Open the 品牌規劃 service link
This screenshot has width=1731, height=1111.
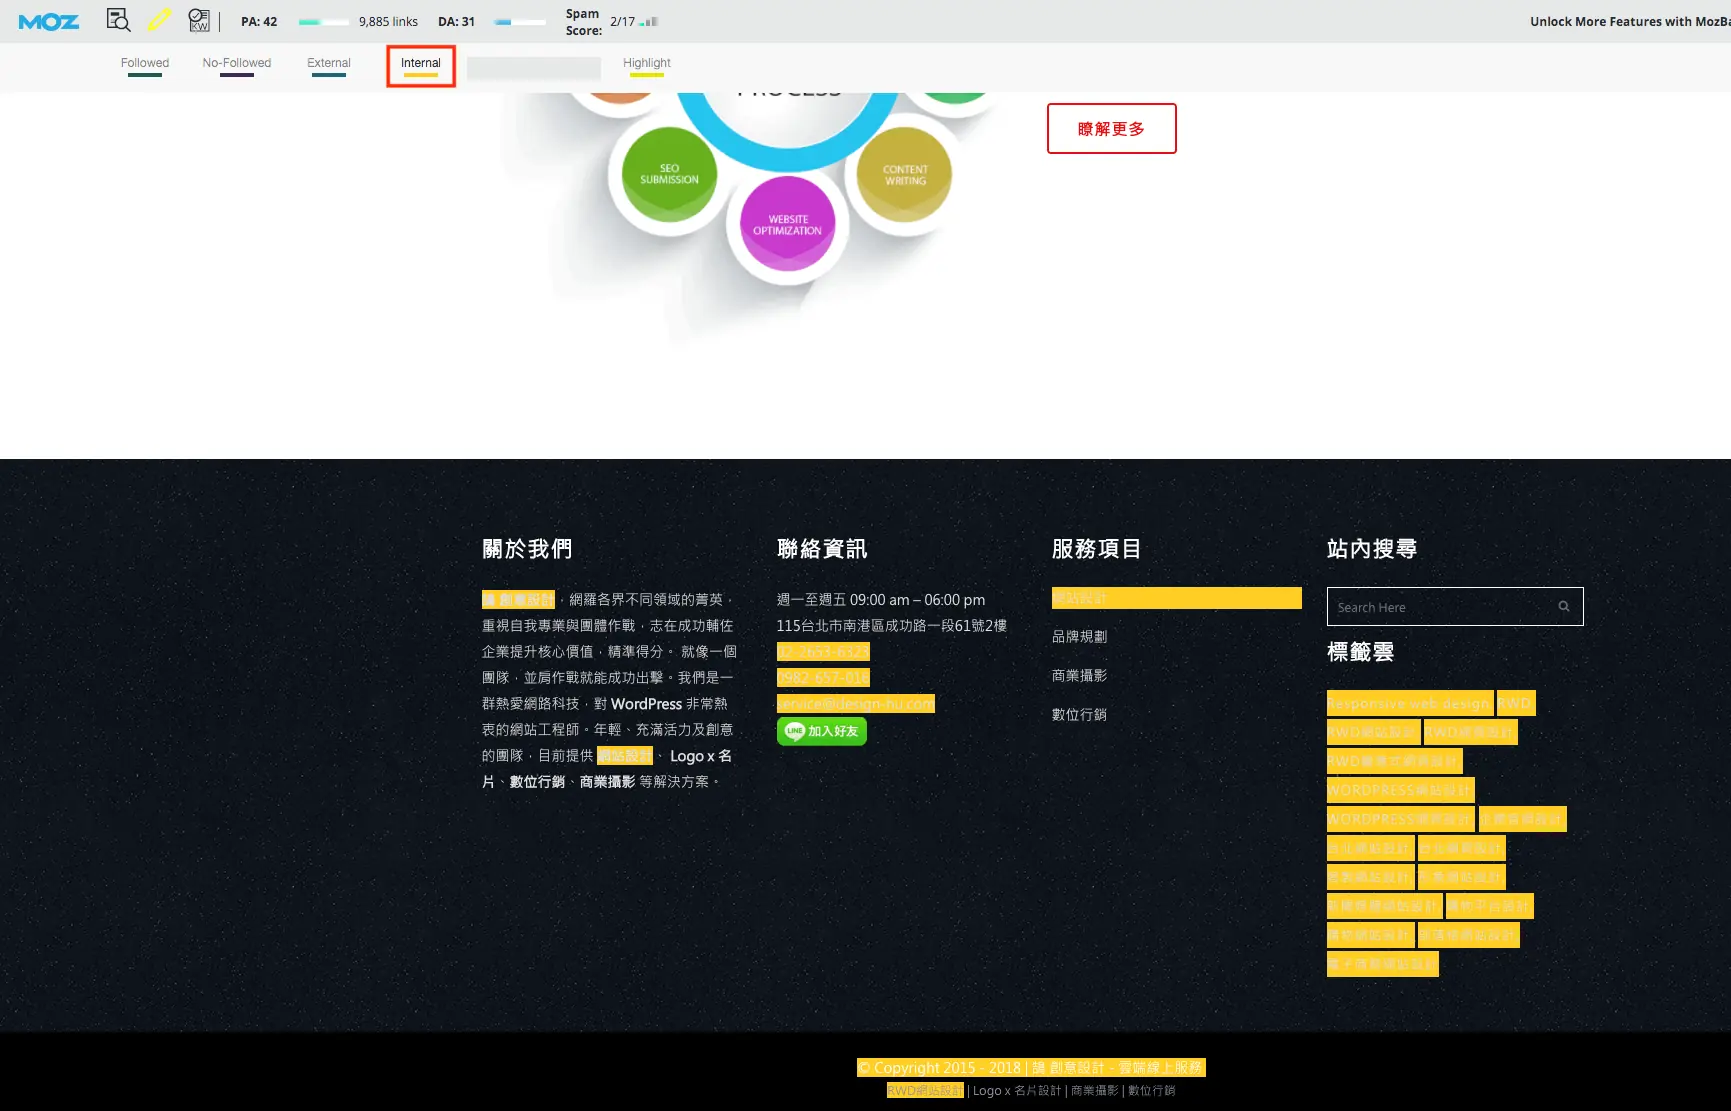[1080, 636]
